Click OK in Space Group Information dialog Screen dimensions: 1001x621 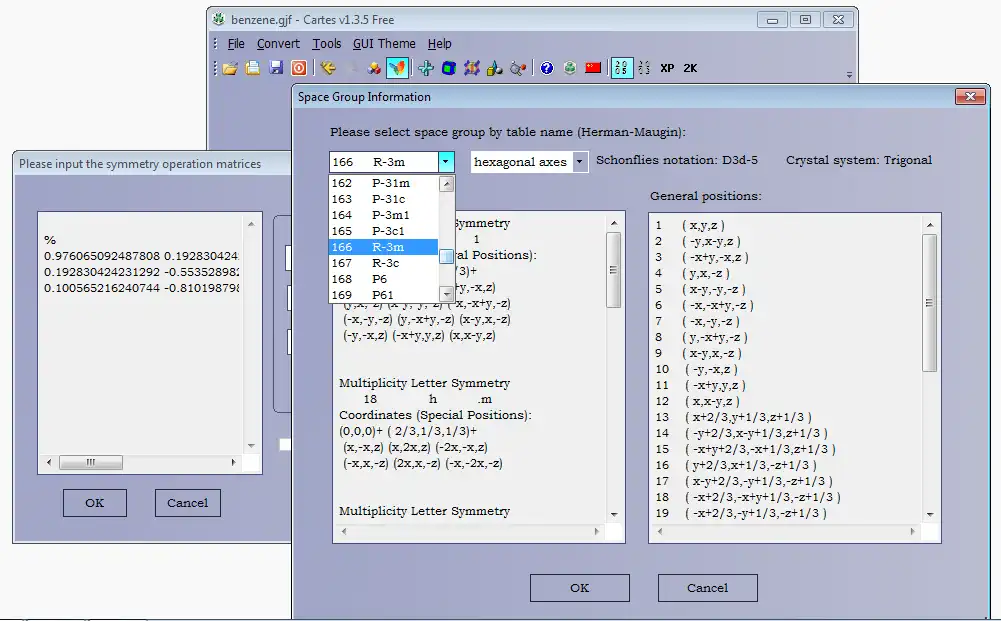pos(580,588)
